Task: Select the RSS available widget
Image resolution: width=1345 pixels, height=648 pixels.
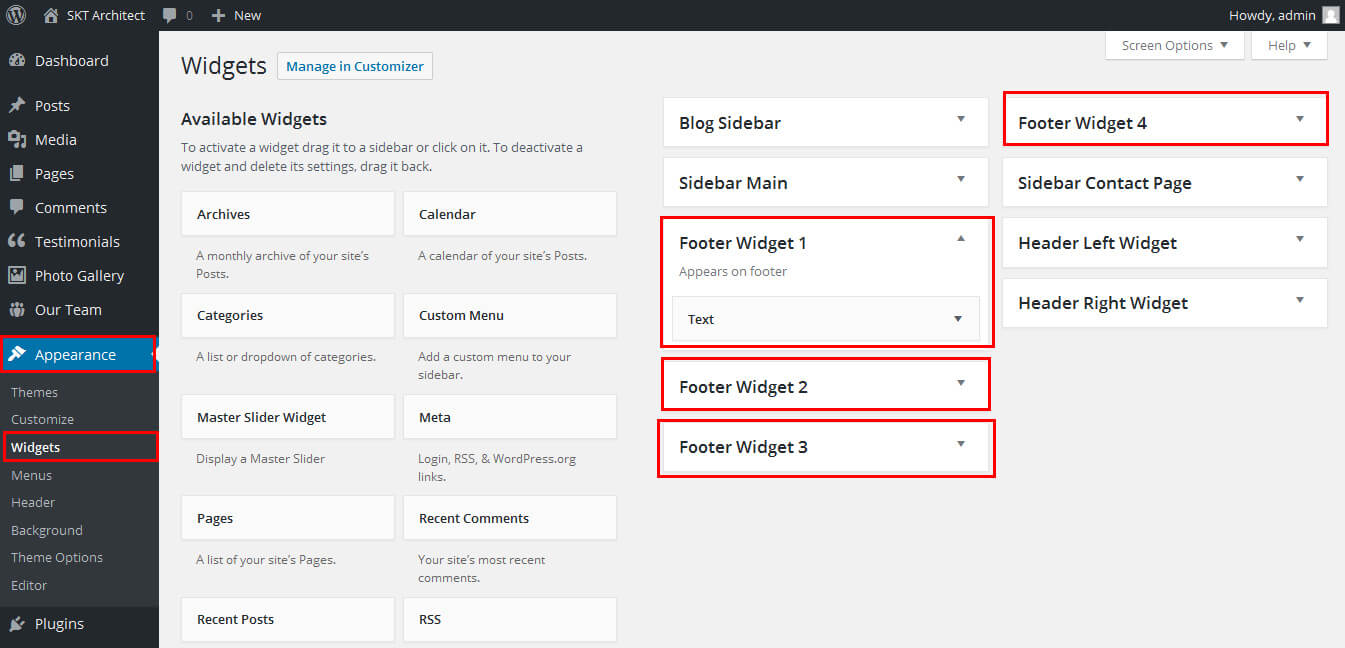Action: pos(510,619)
